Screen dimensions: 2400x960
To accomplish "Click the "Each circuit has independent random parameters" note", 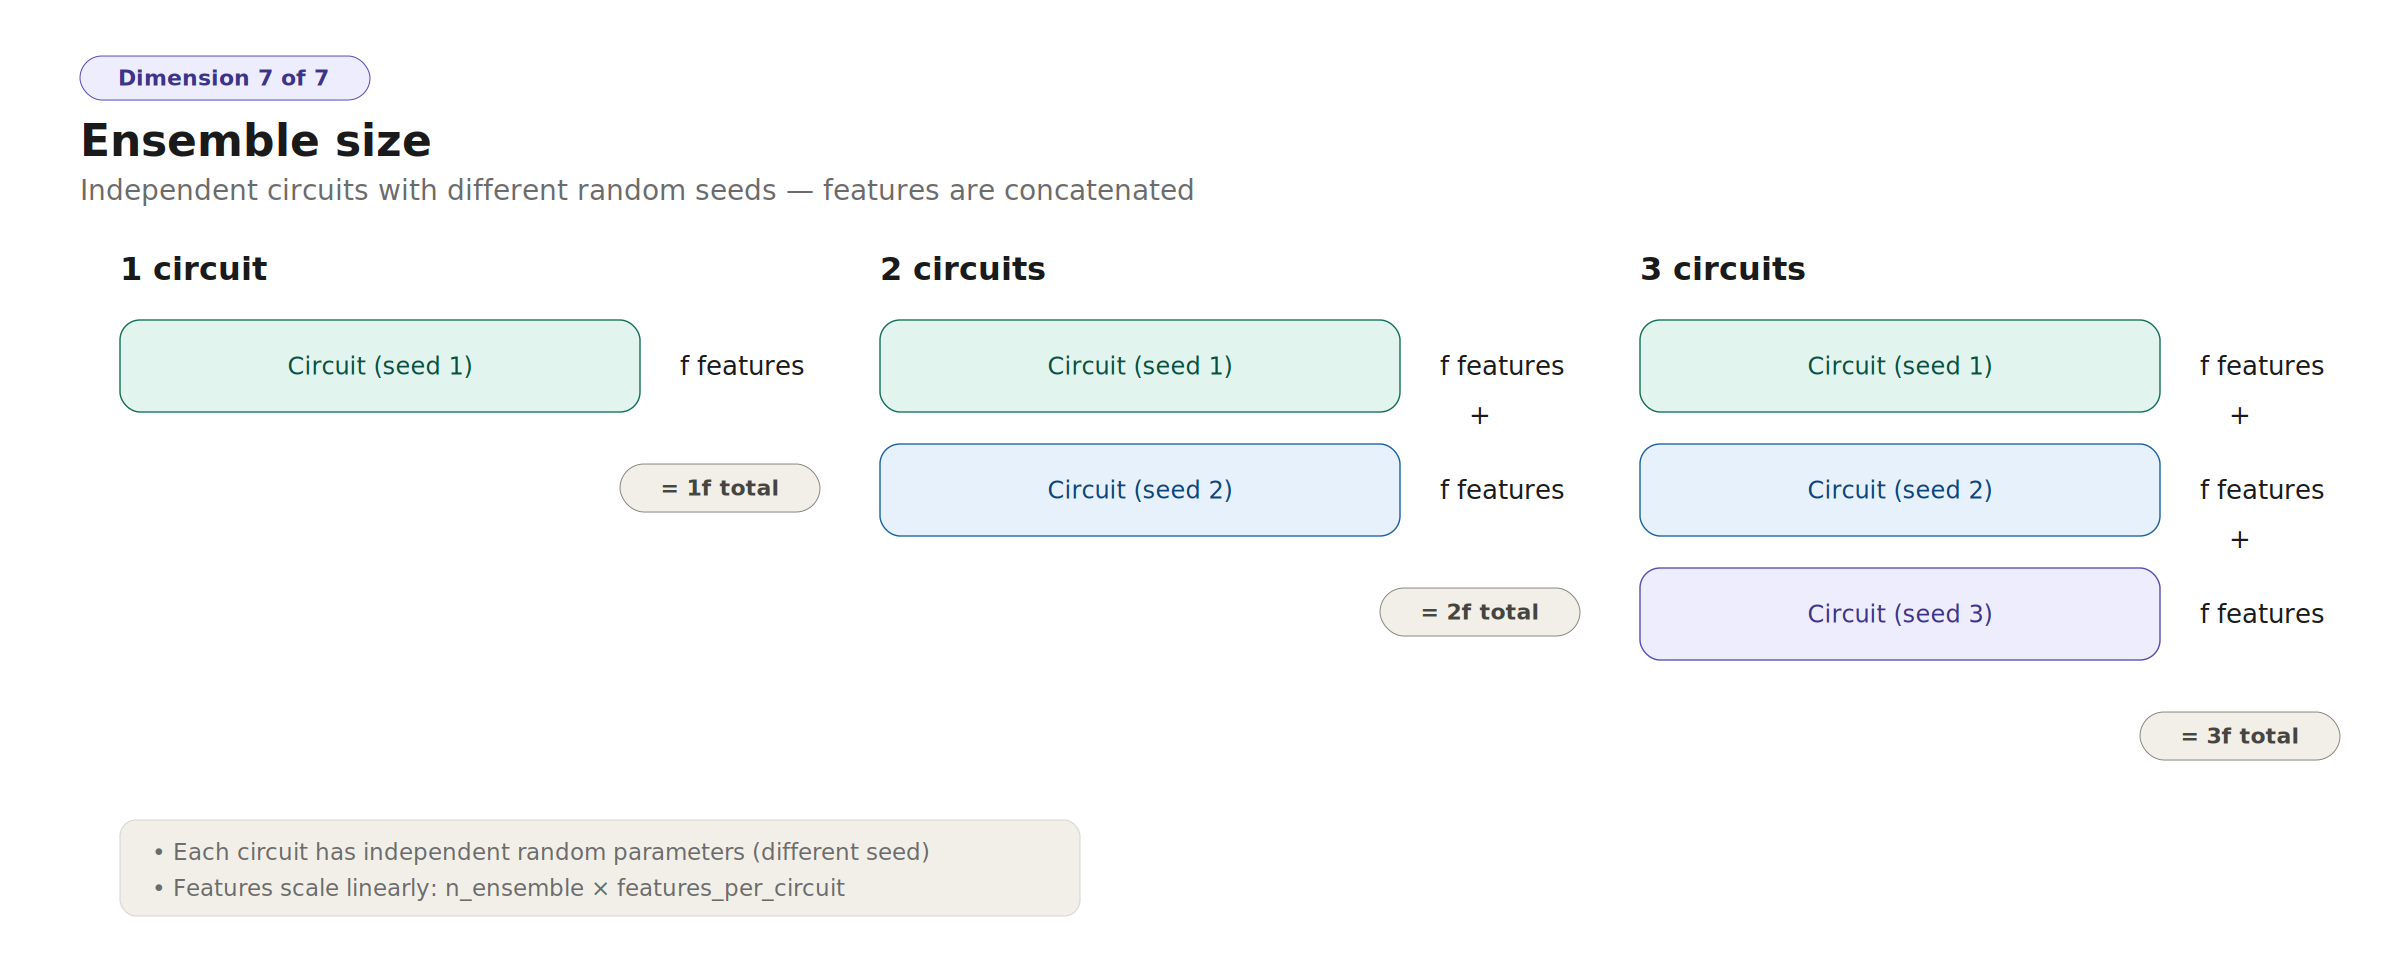I will pyautogui.click(x=550, y=852).
